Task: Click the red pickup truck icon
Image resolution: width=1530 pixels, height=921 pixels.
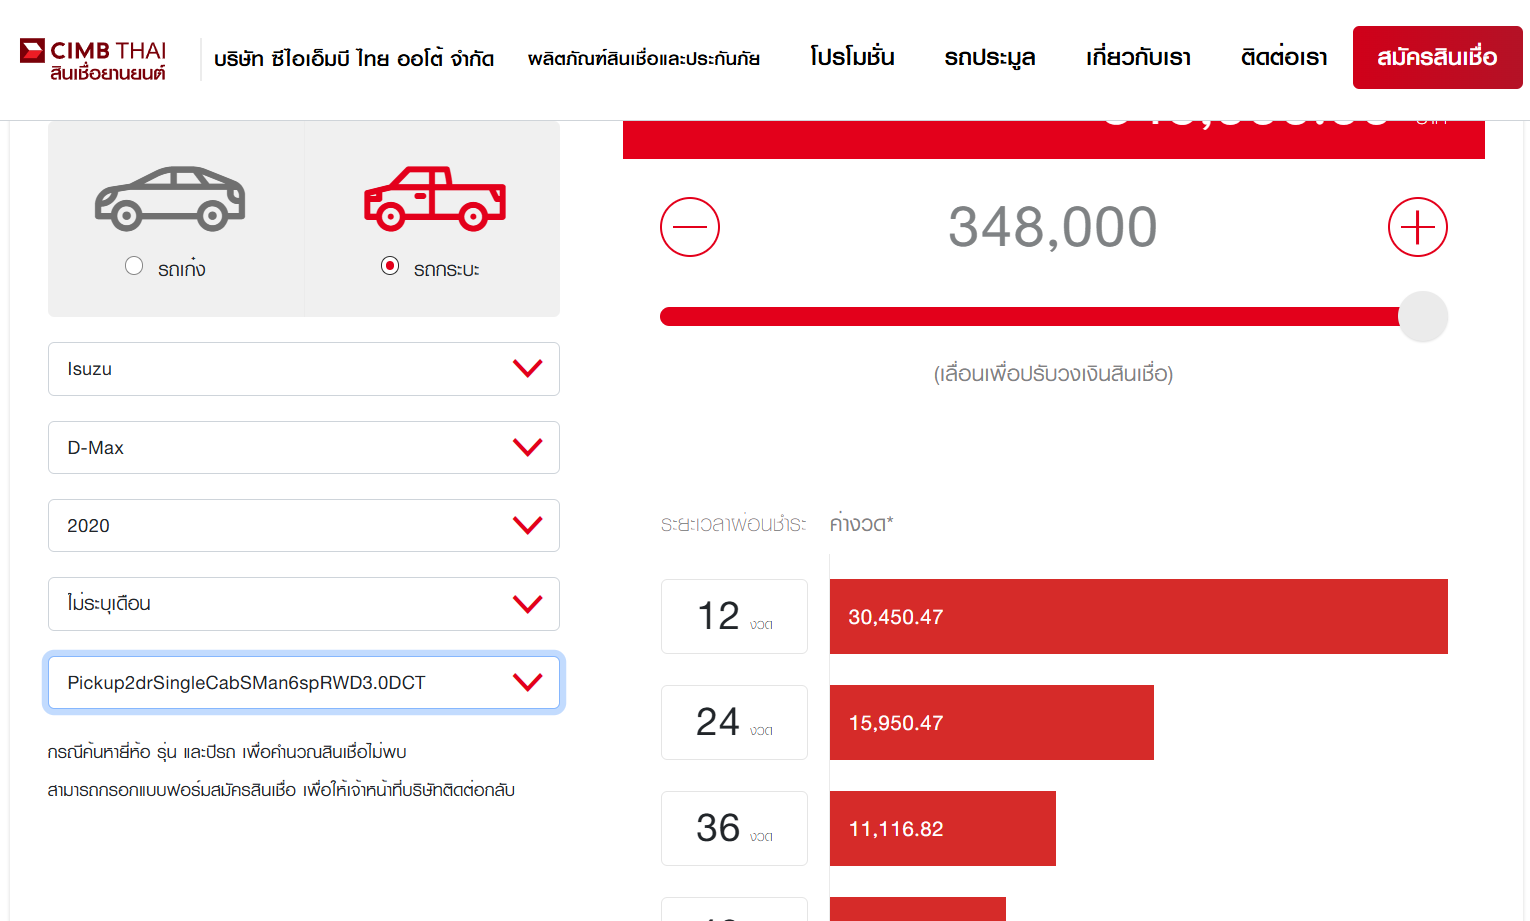Action: coord(435,198)
